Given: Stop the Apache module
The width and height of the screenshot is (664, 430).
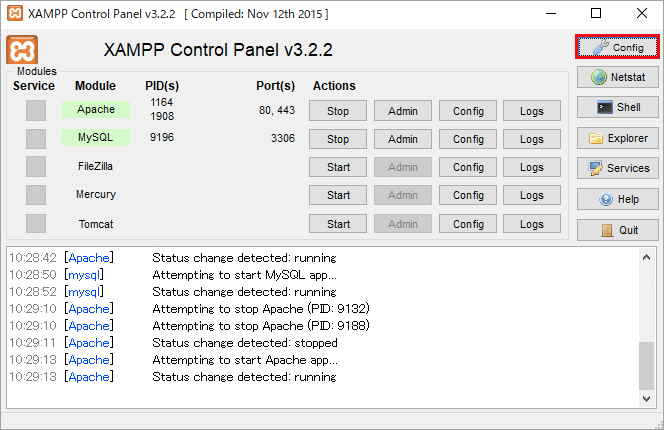Looking at the screenshot, I should [x=338, y=111].
